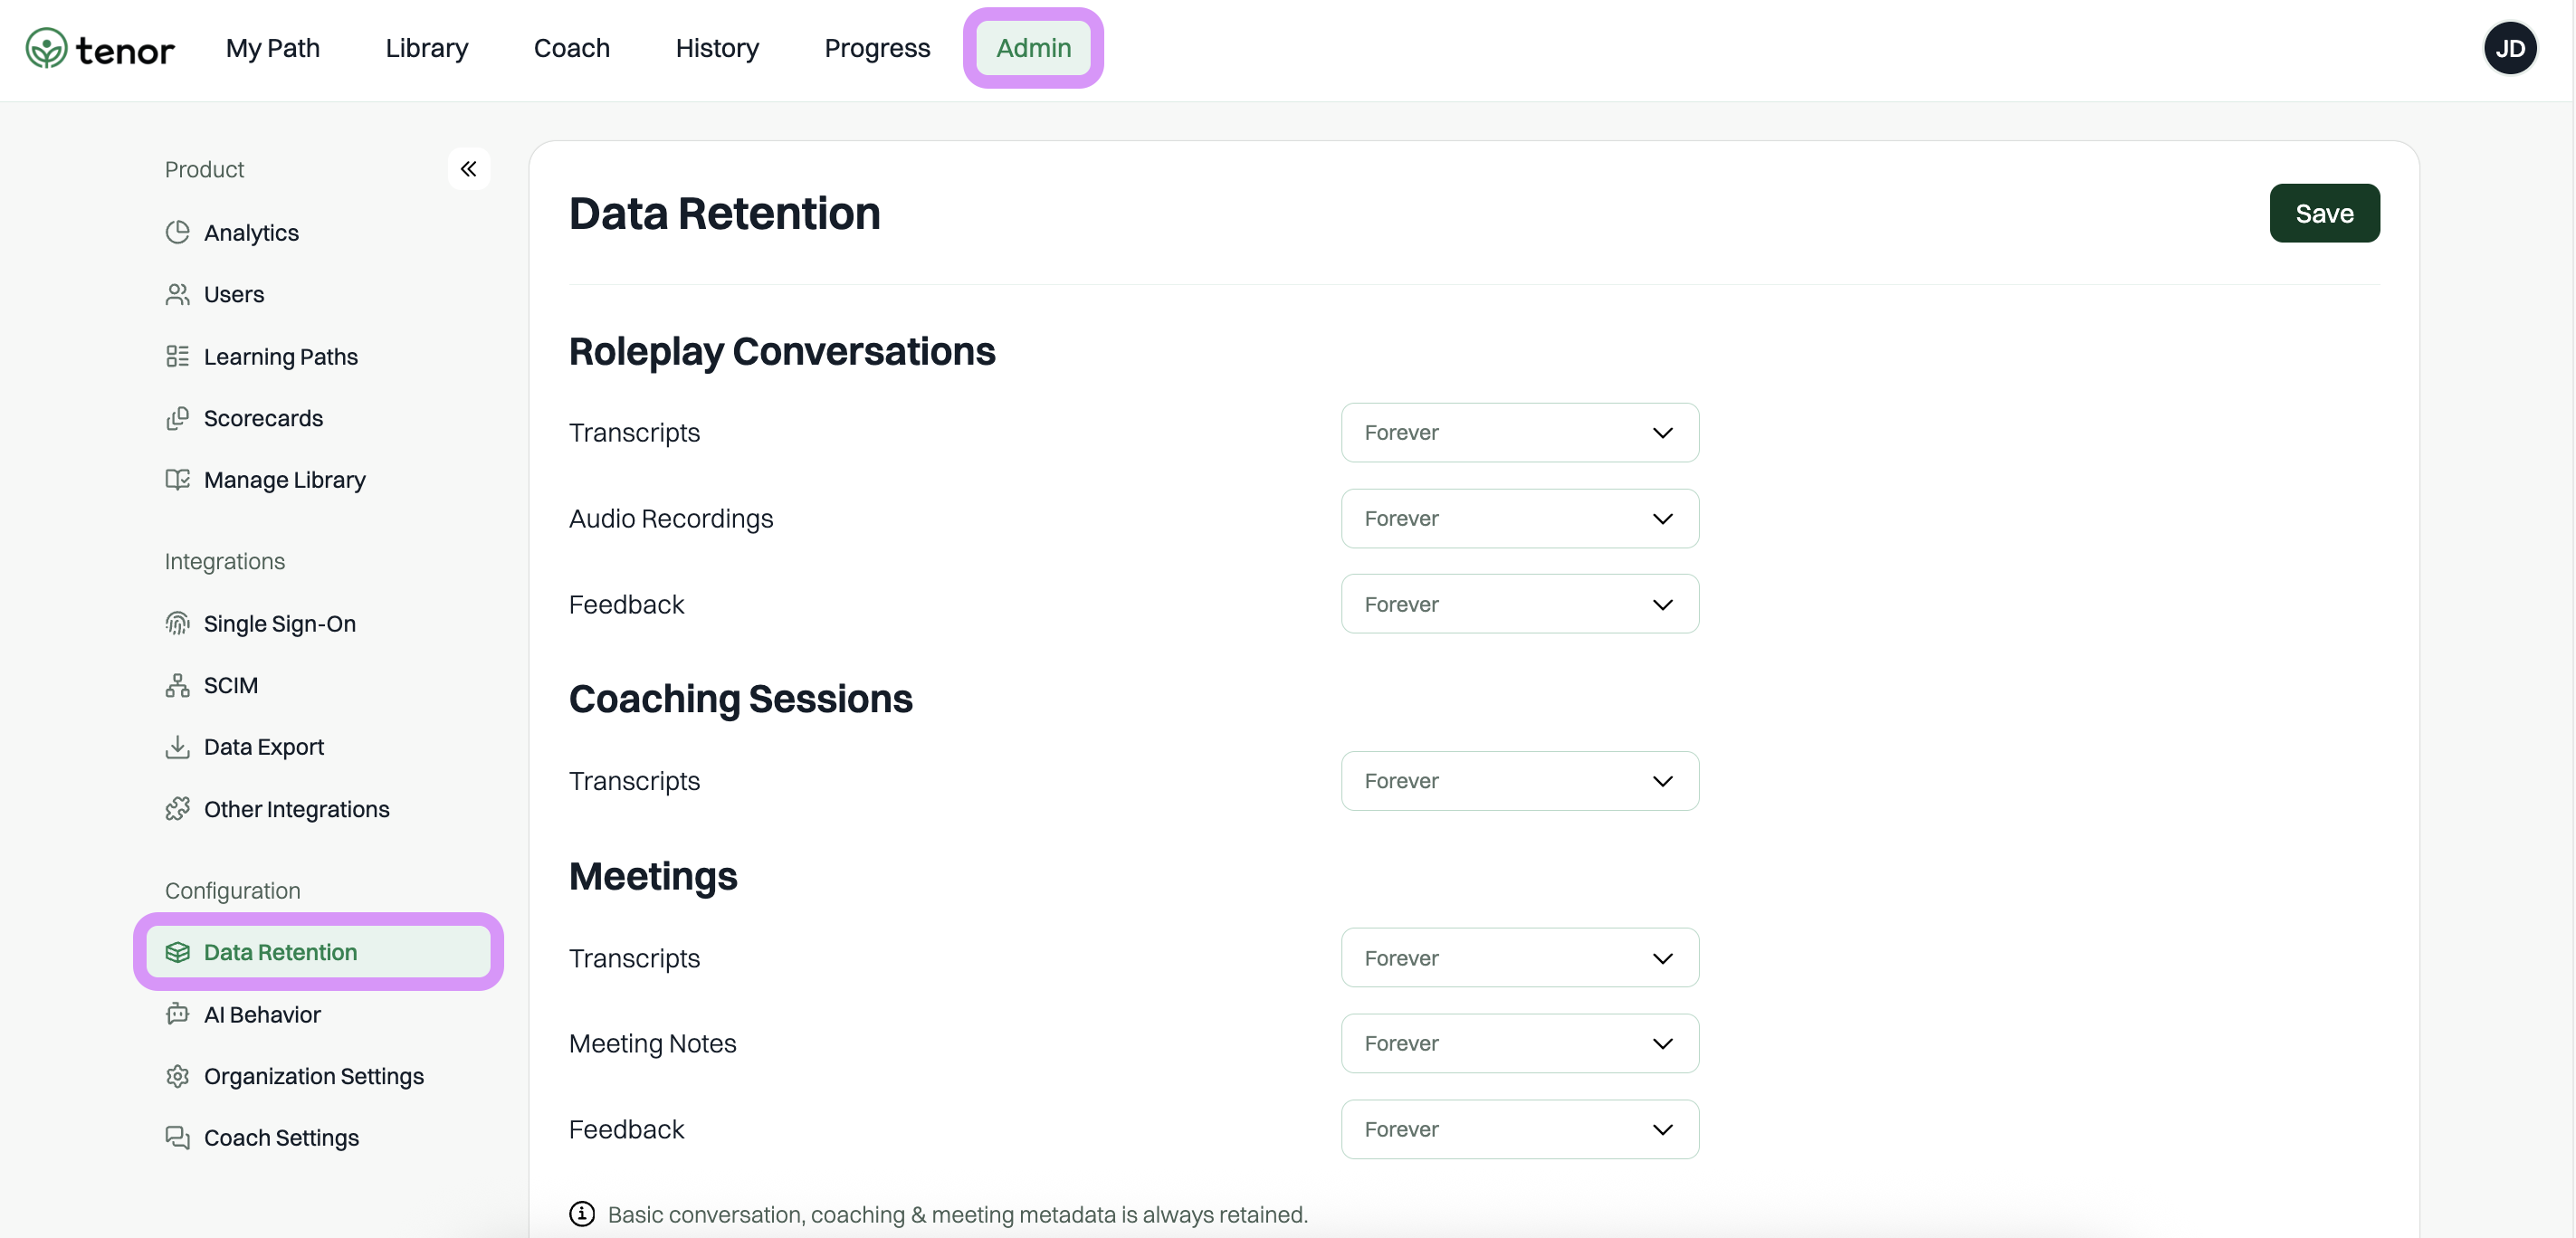2576x1238 pixels.
Task: Open Coaching Sessions Transcripts dropdown
Action: [1518, 781]
